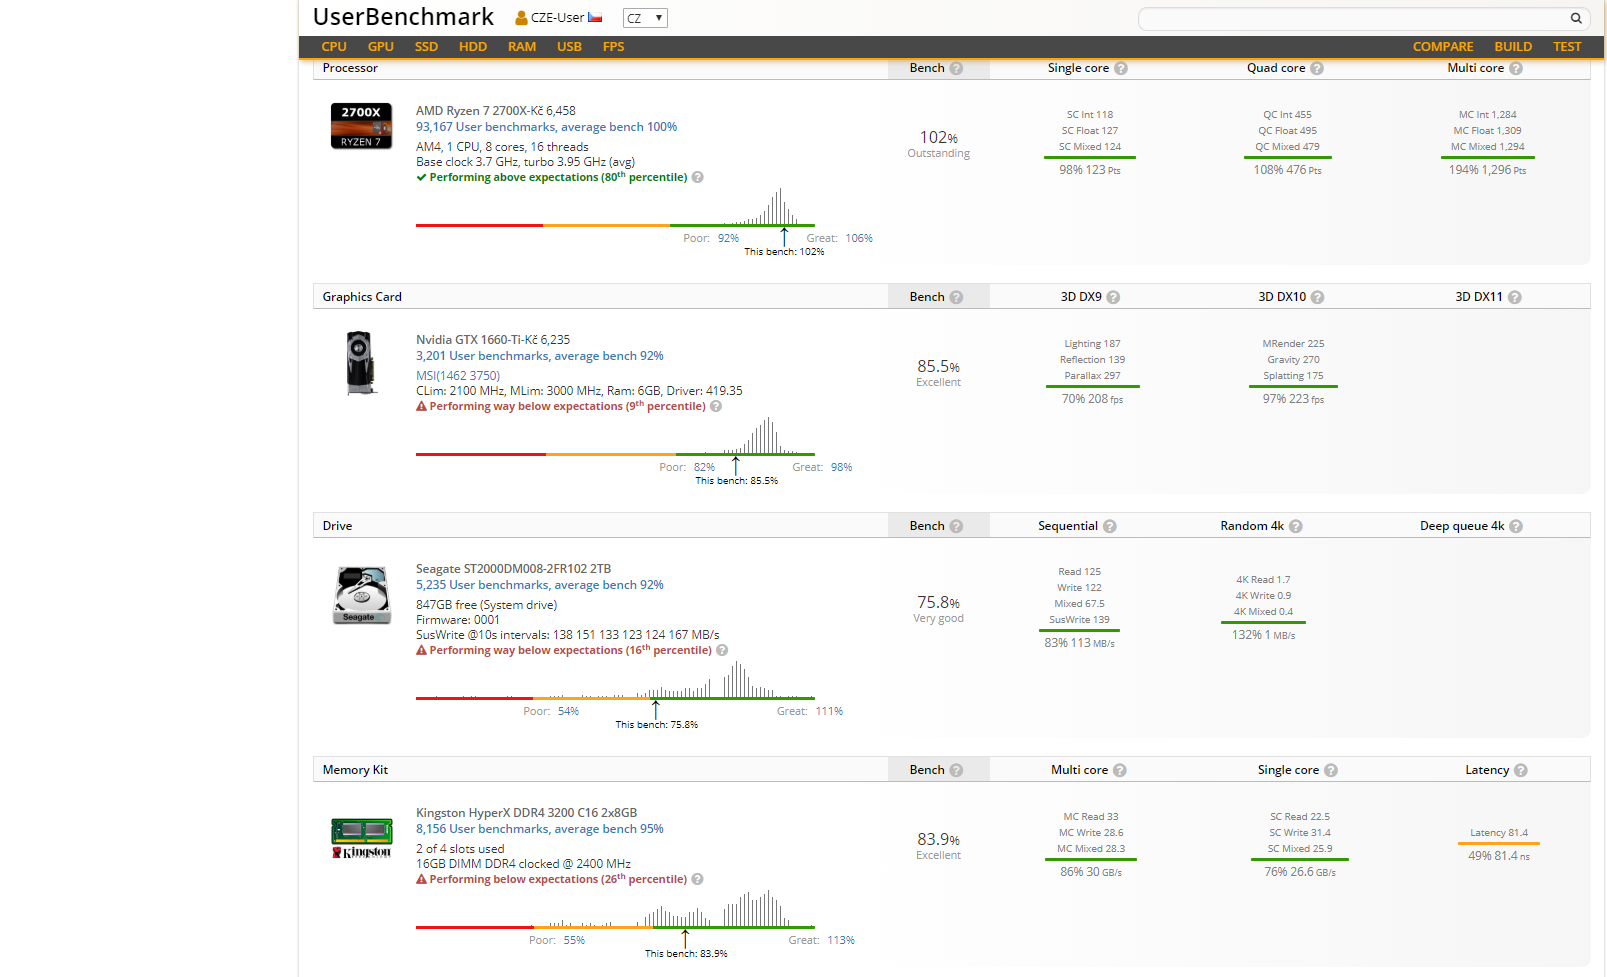Image resolution: width=1607 pixels, height=977 pixels.
Task: Click help icon after CPU 80th percentile note
Action: point(698,178)
